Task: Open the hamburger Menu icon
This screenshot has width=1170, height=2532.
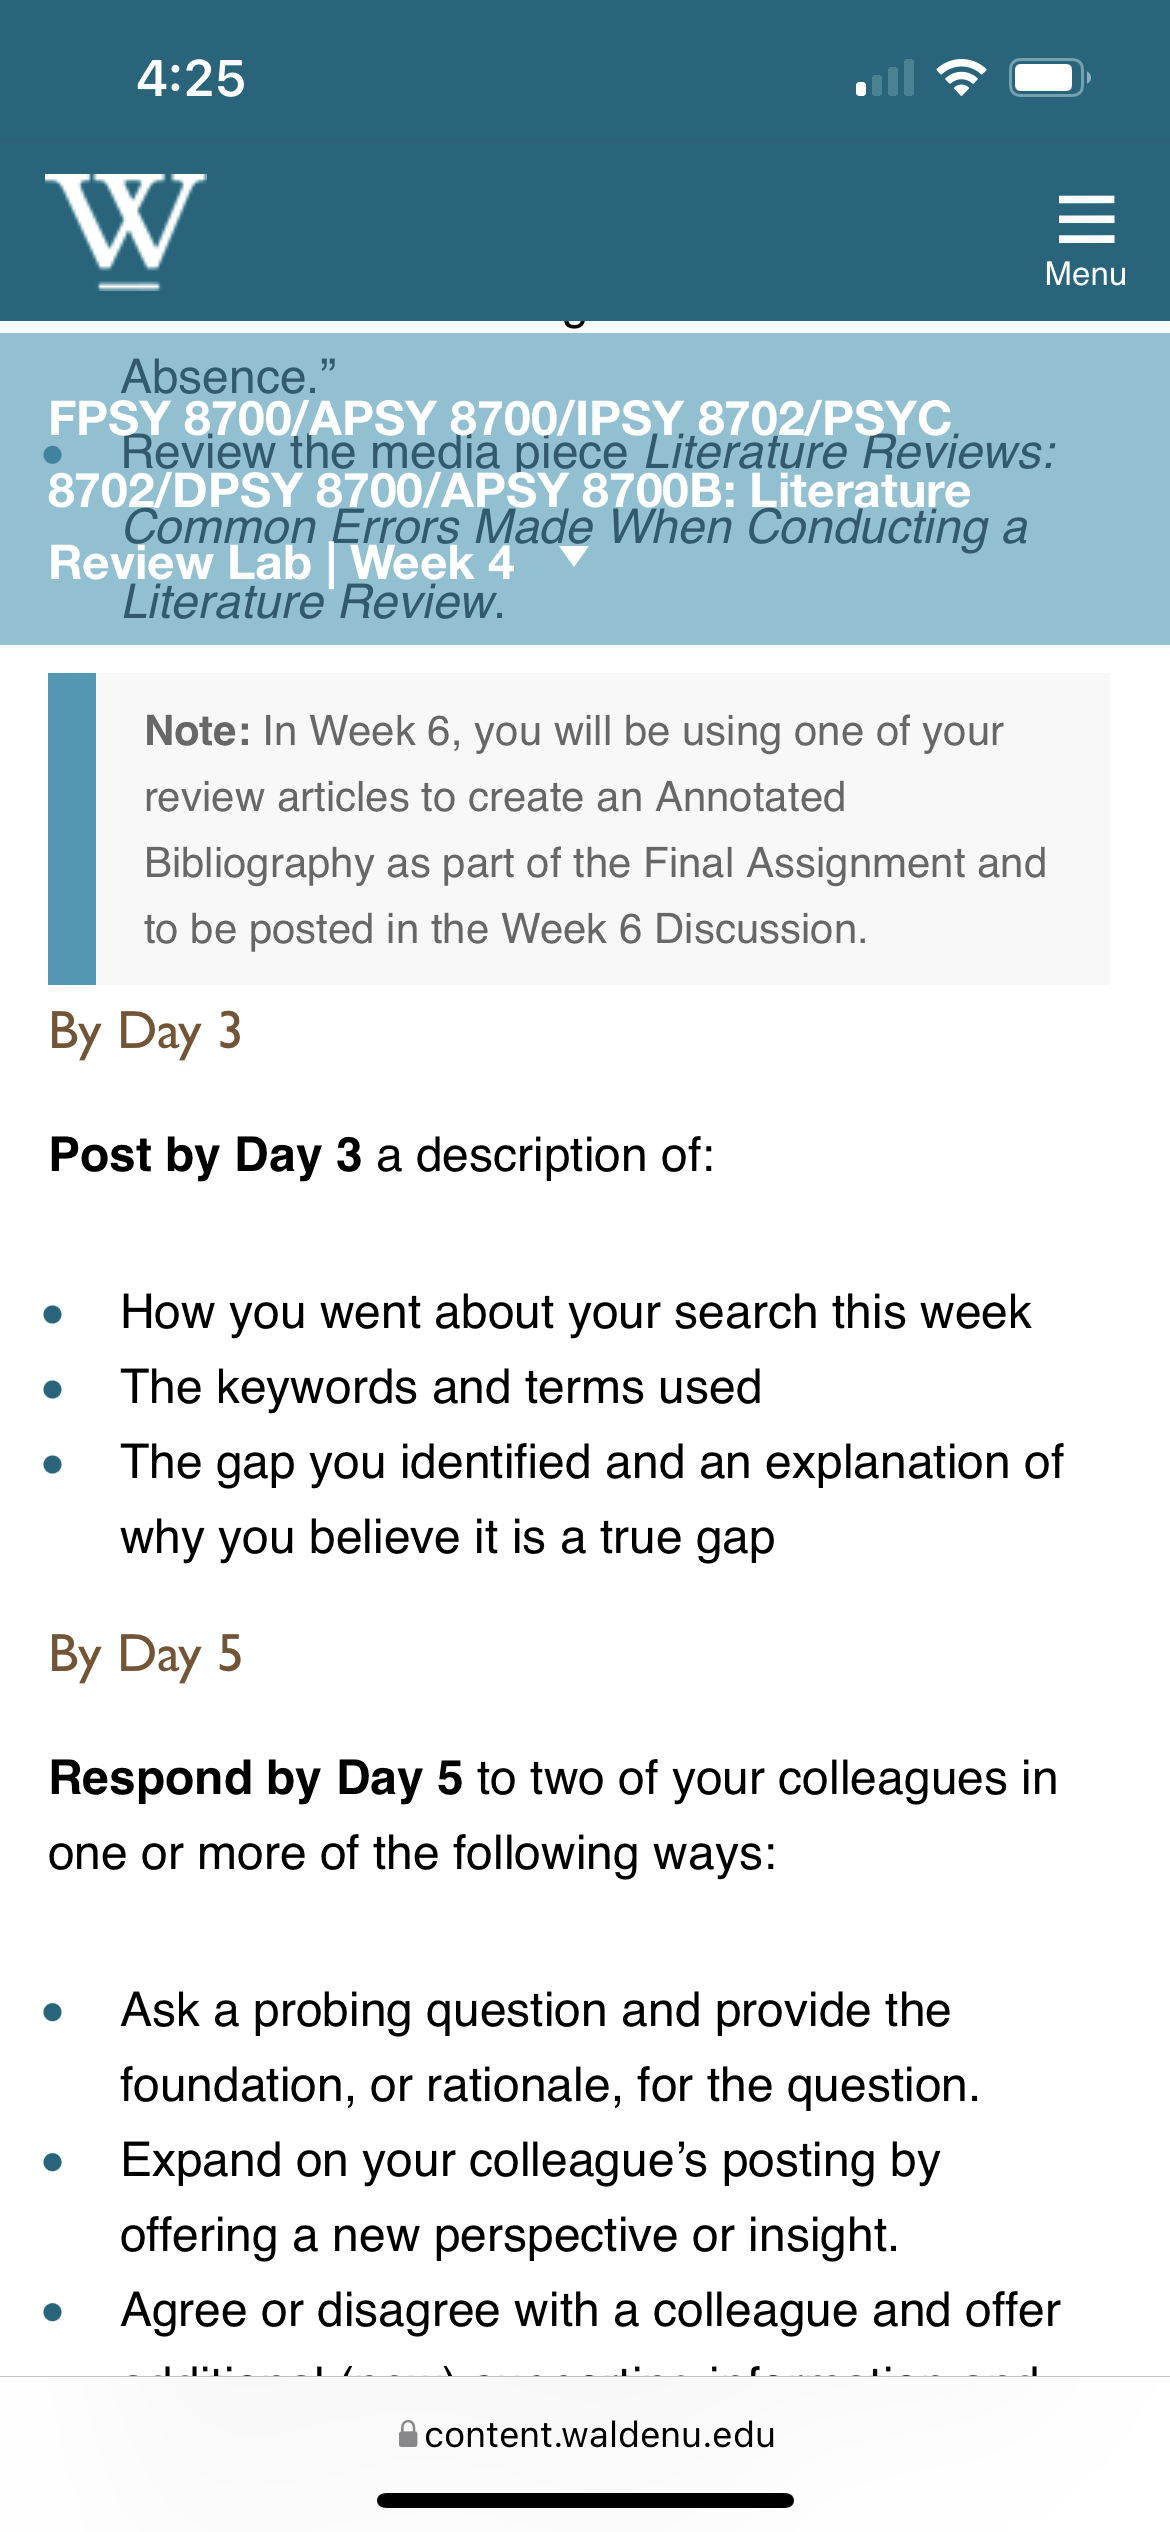Action: [1086, 219]
